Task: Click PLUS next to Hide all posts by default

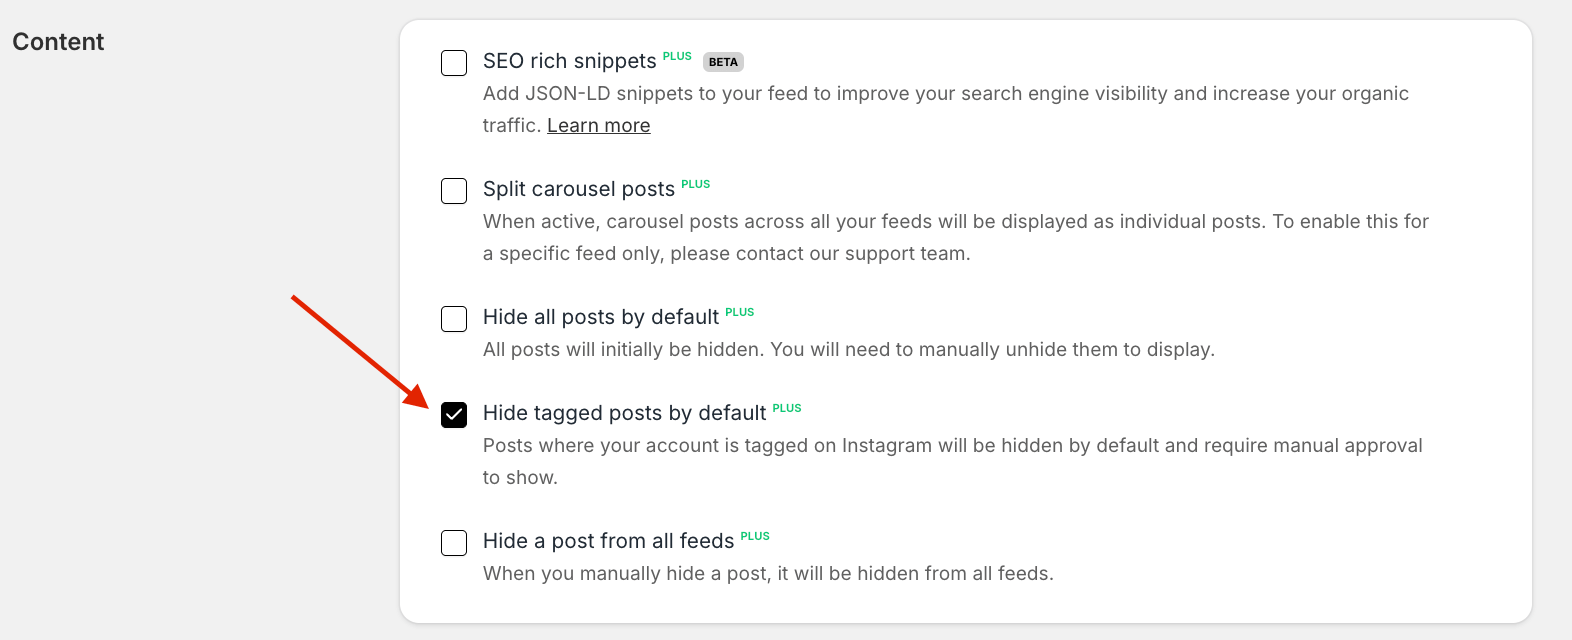Action: click(x=740, y=312)
